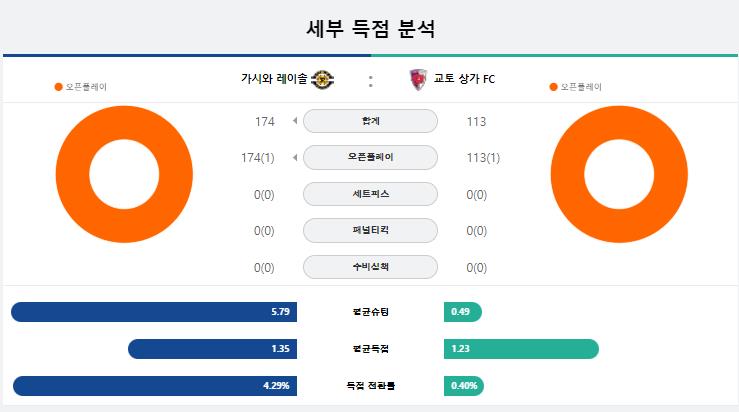Click the green 0.49 average shots bar
Image resolution: width=739 pixels, height=412 pixels.
463,312
